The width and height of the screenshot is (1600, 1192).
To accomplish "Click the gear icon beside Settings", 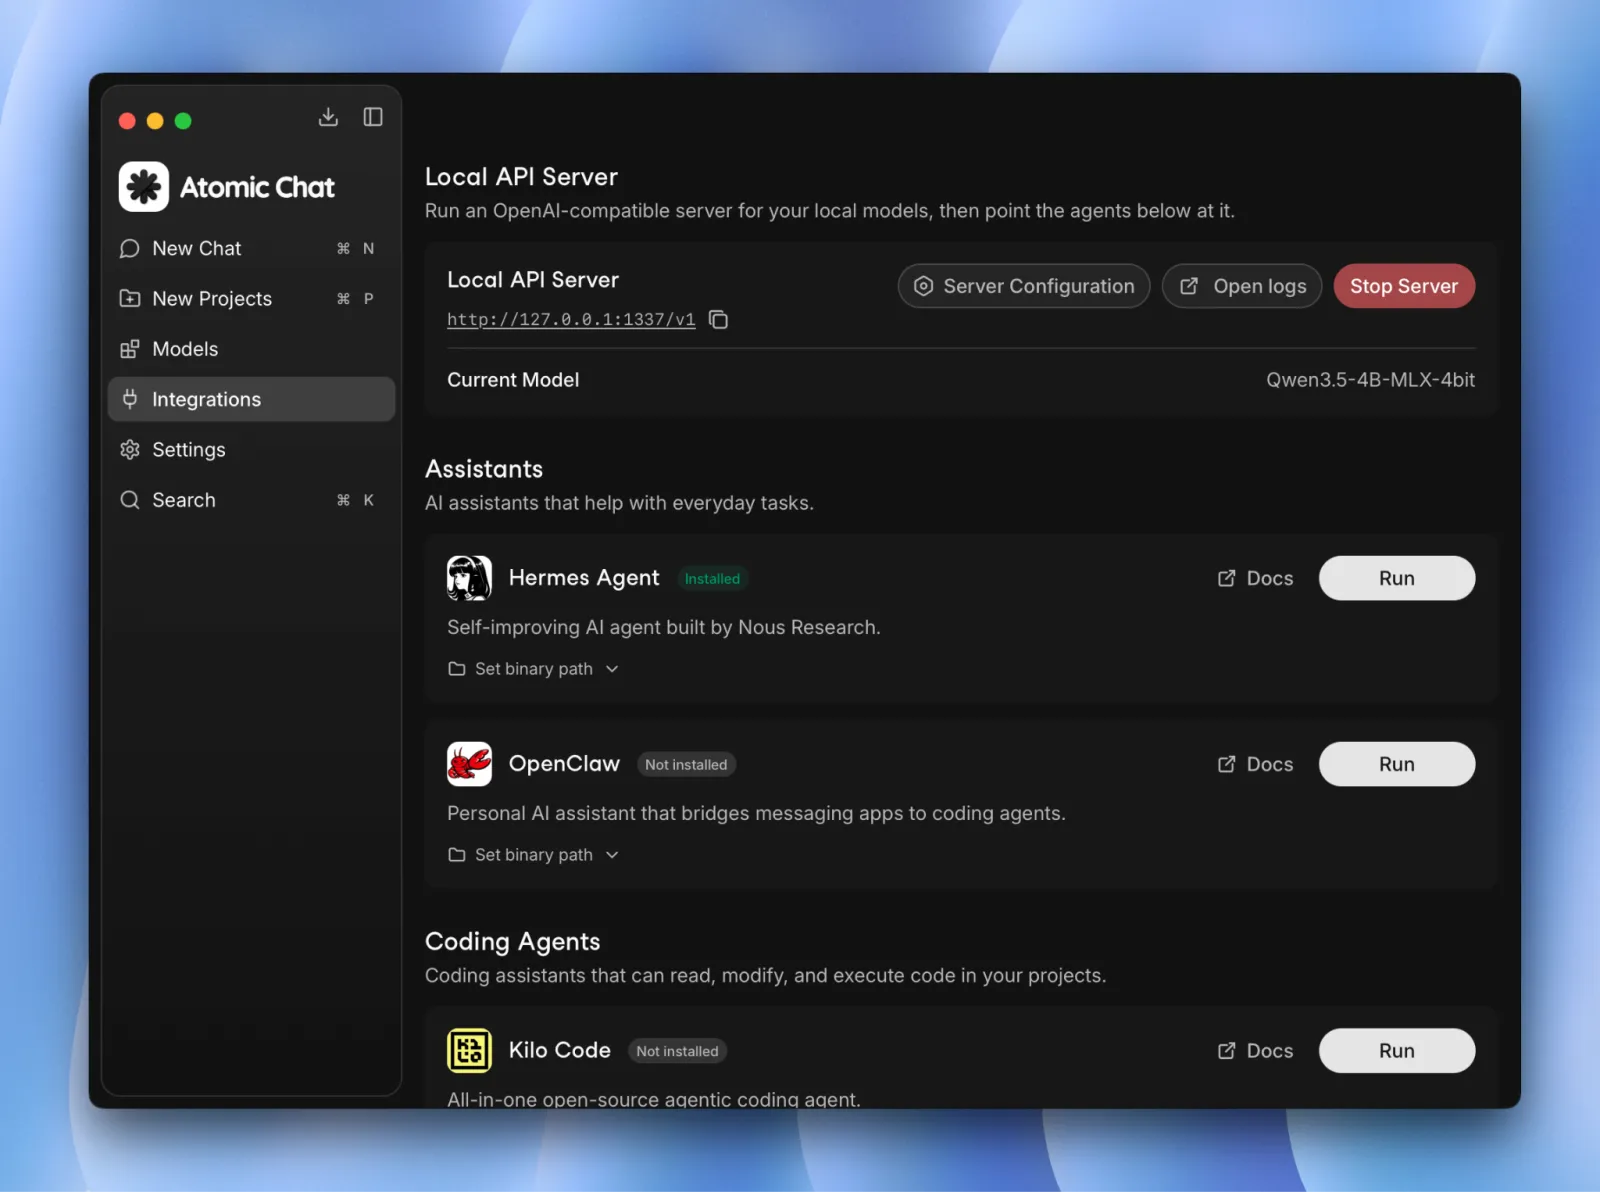I will [130, 449].
